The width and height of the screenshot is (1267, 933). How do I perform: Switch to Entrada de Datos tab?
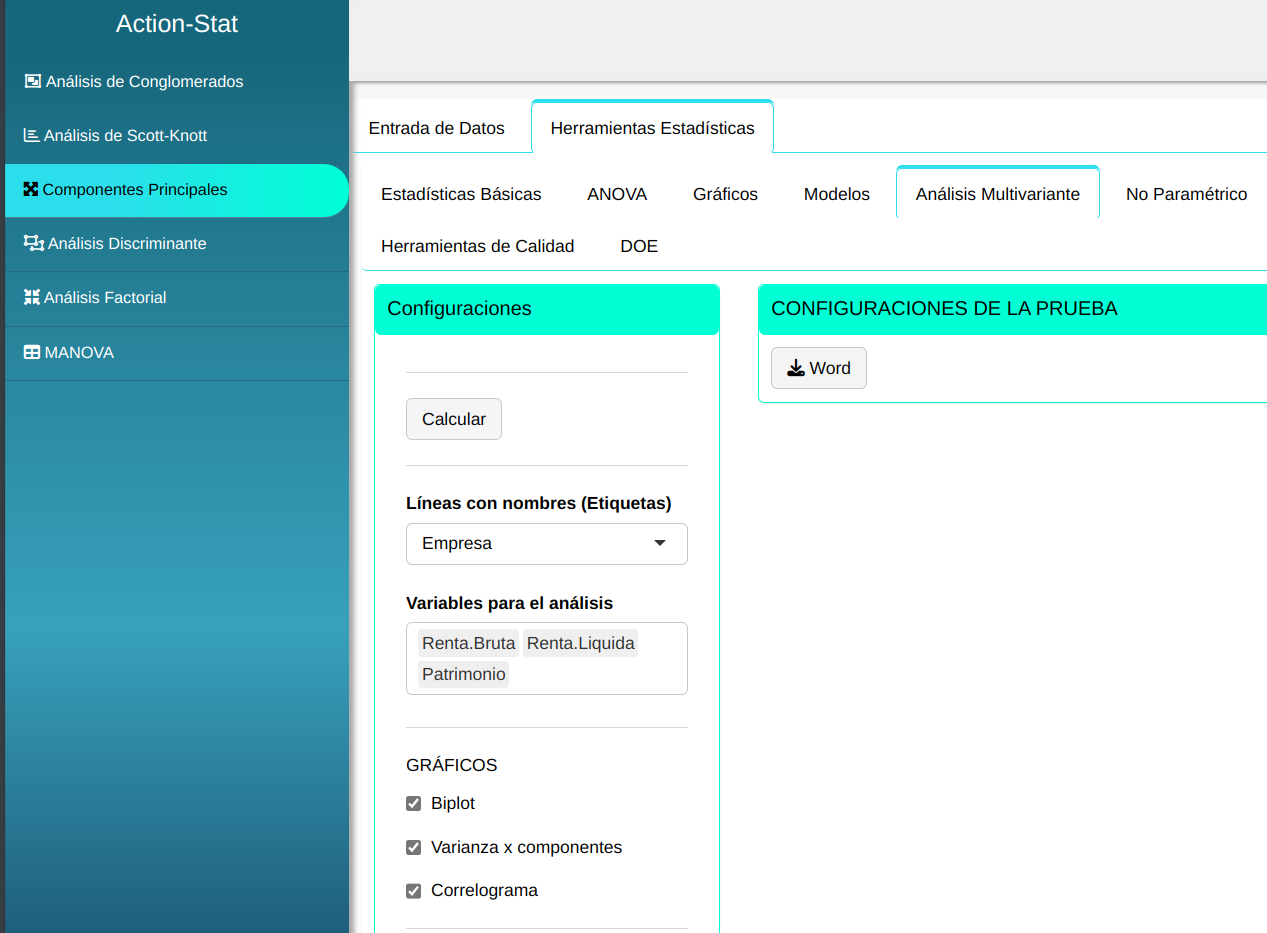(437, 128)
